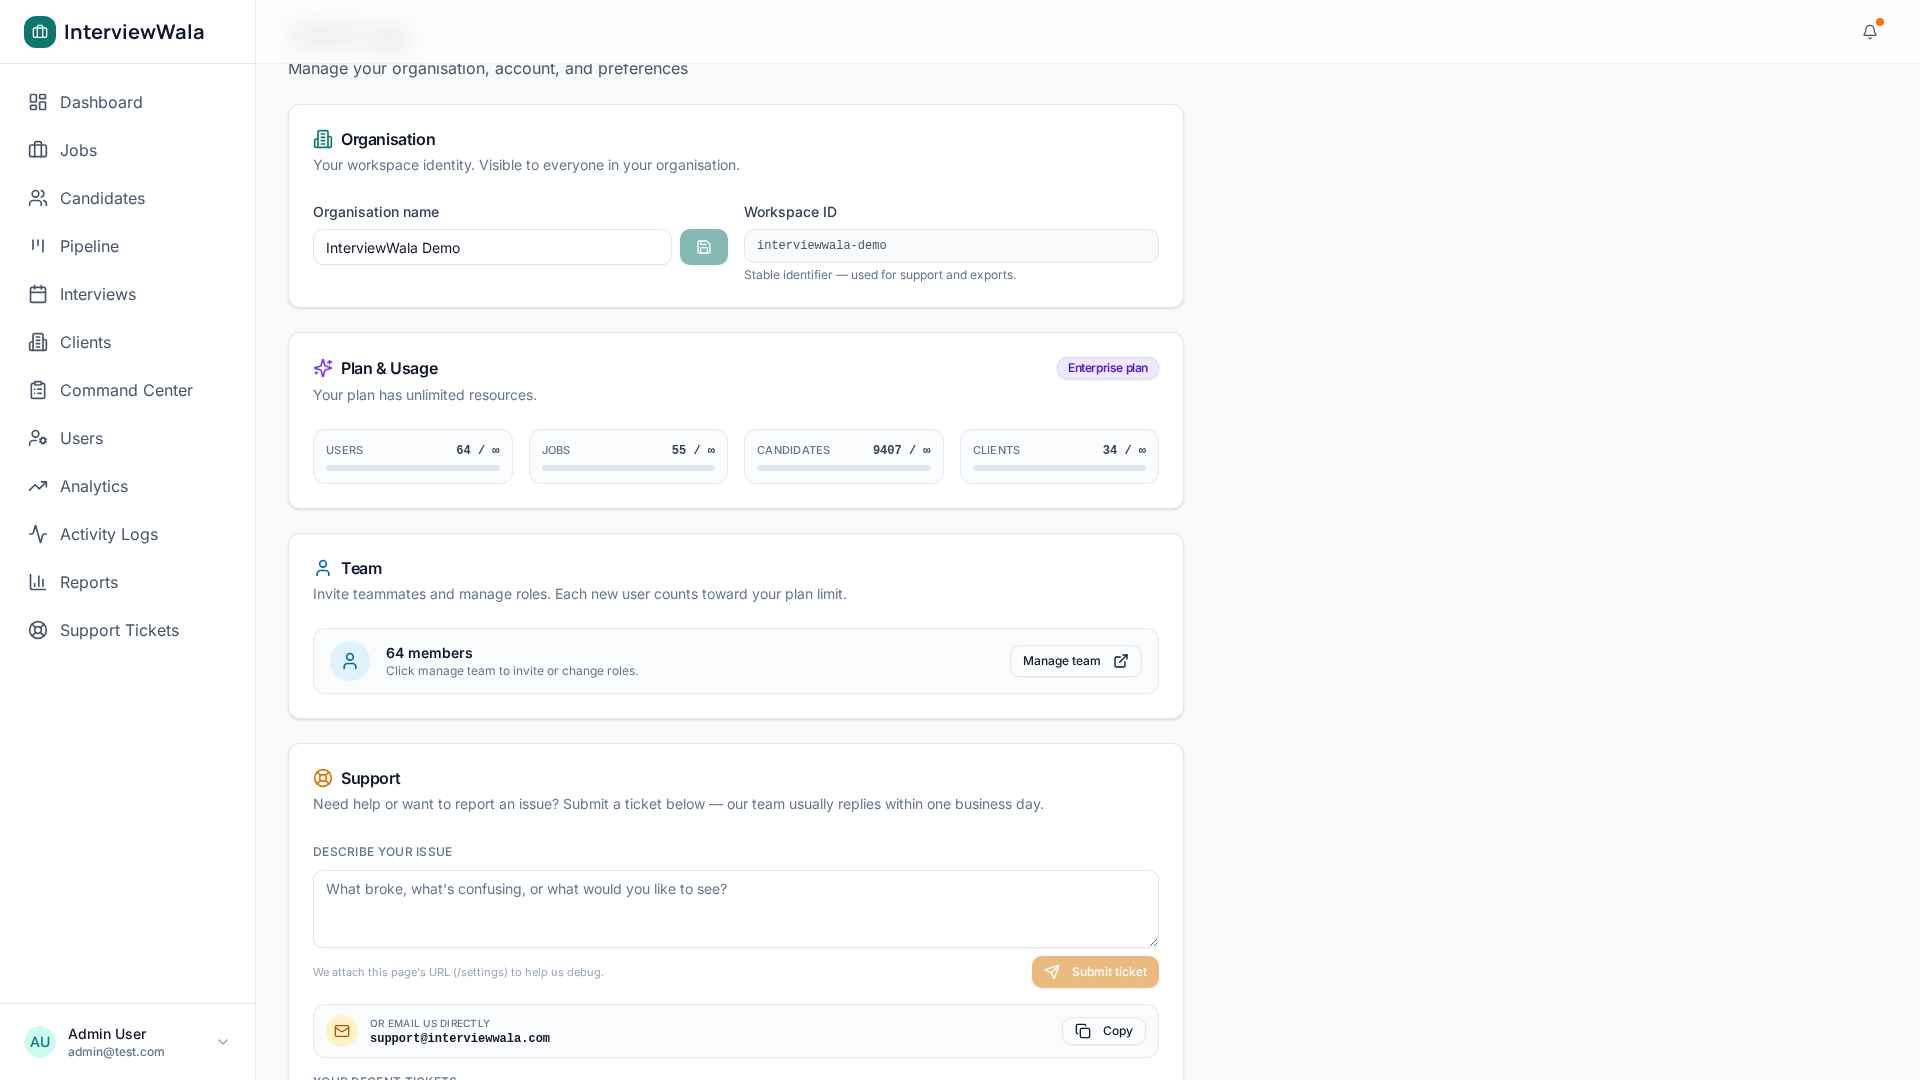Click the Command Center clipboard icon
Screen dimensions: 1920x1080
click(38, 390)
